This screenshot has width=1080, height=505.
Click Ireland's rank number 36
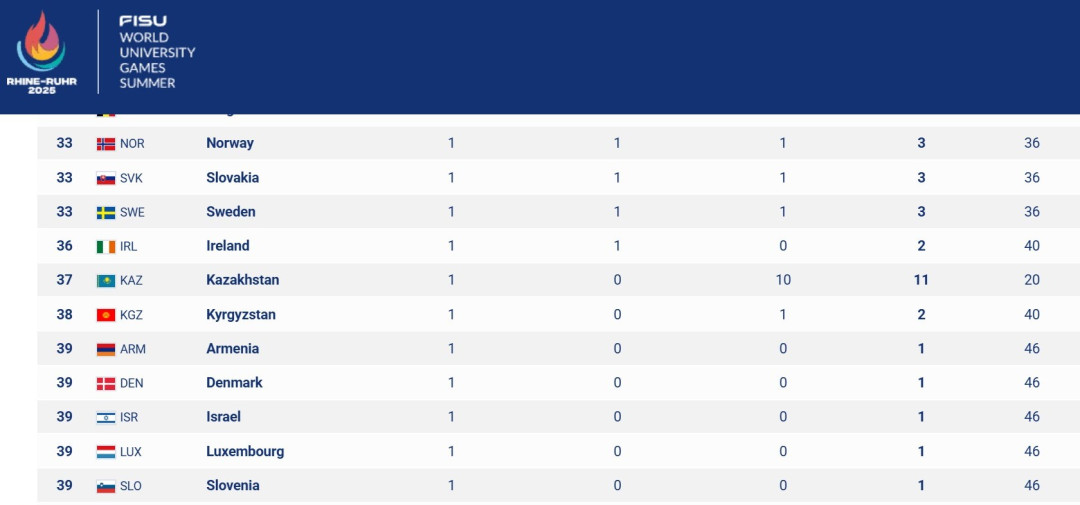65,246
